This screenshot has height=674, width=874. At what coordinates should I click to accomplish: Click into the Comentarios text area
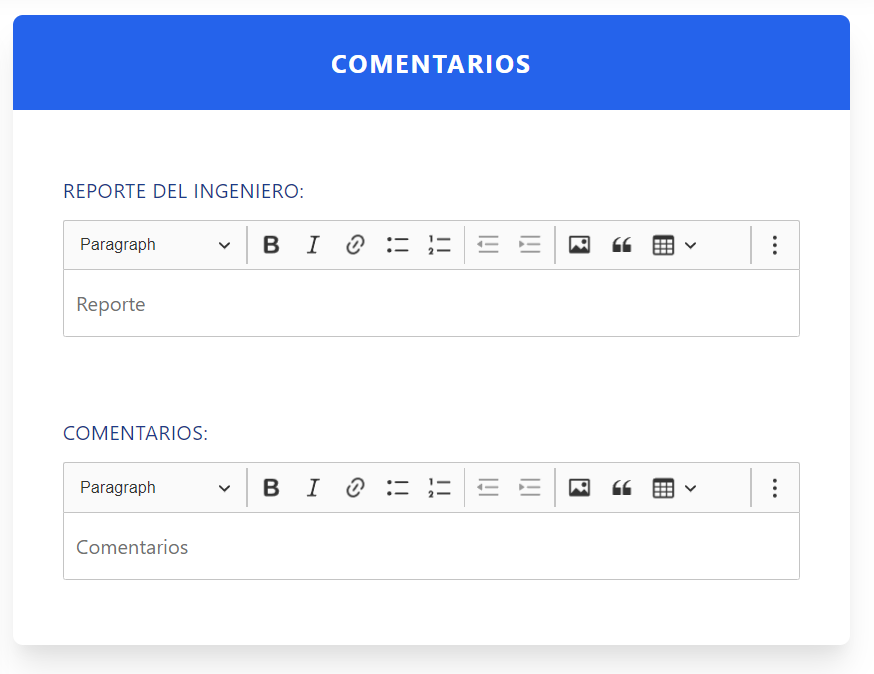pyautogui.click(x=431, y=547)
